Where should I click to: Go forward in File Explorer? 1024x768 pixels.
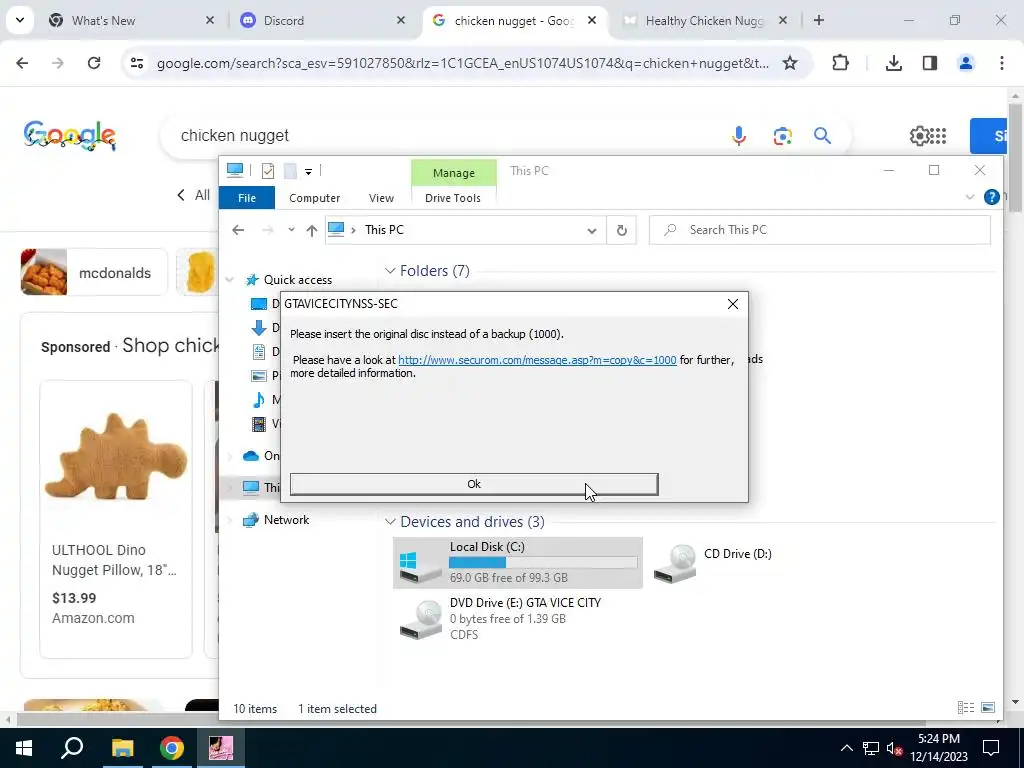click(x=267, y=230)
